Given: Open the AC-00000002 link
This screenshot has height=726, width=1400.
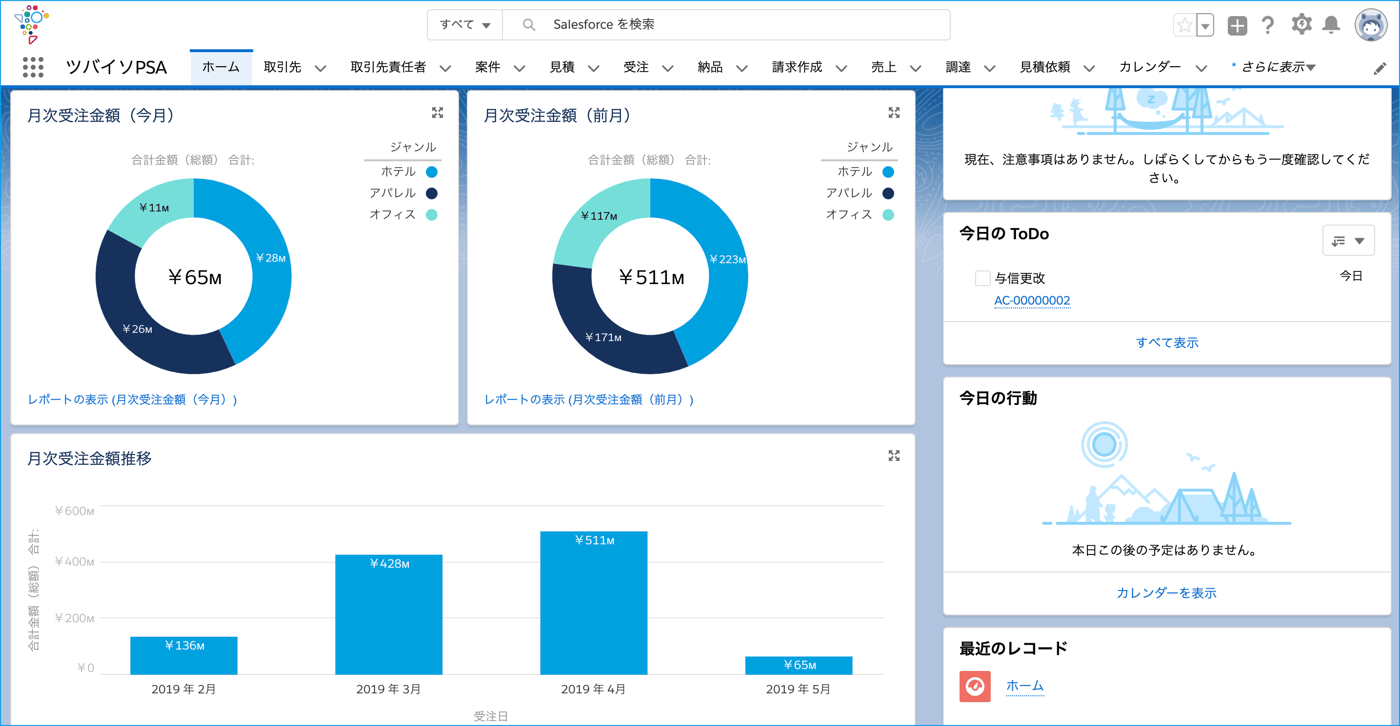Looking at the screenshot, I should point(1032,300).
